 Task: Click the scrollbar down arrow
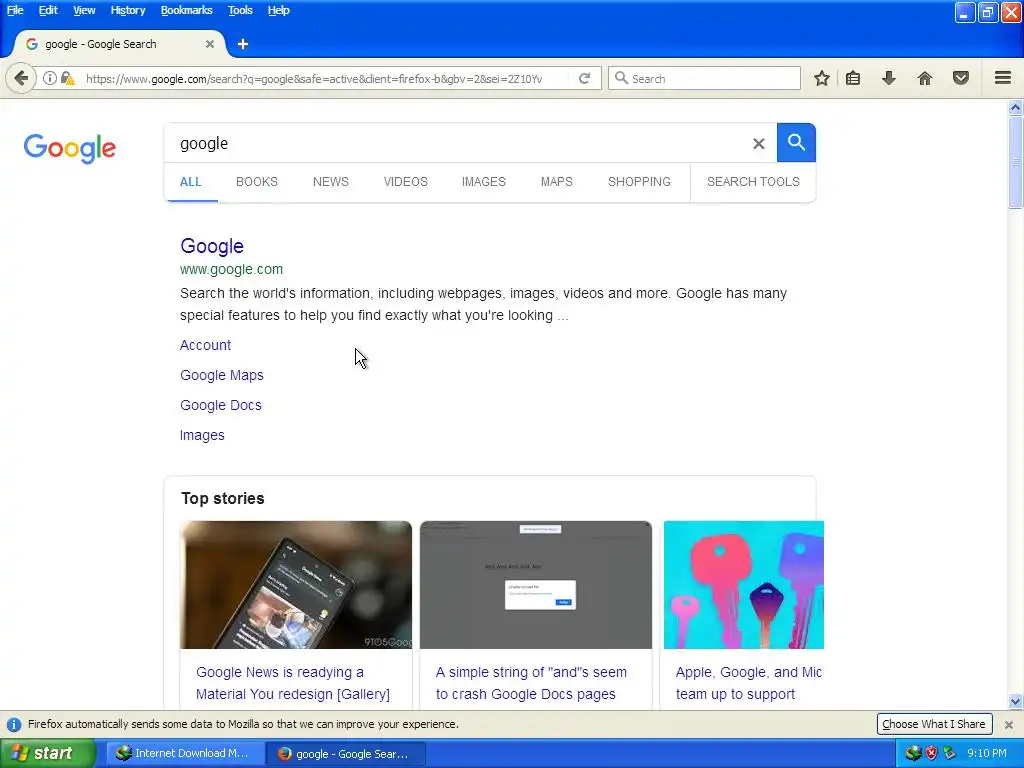coord(1015,702)
